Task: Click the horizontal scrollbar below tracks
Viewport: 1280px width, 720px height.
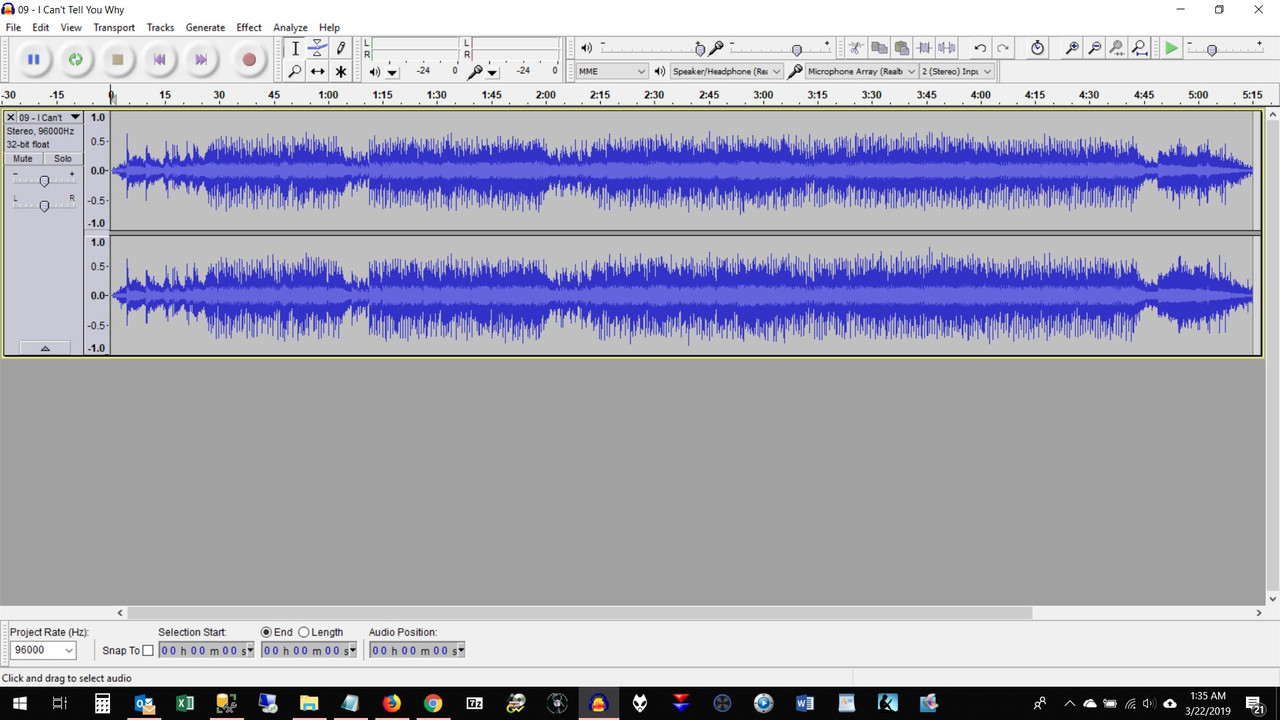Action: 580,613
